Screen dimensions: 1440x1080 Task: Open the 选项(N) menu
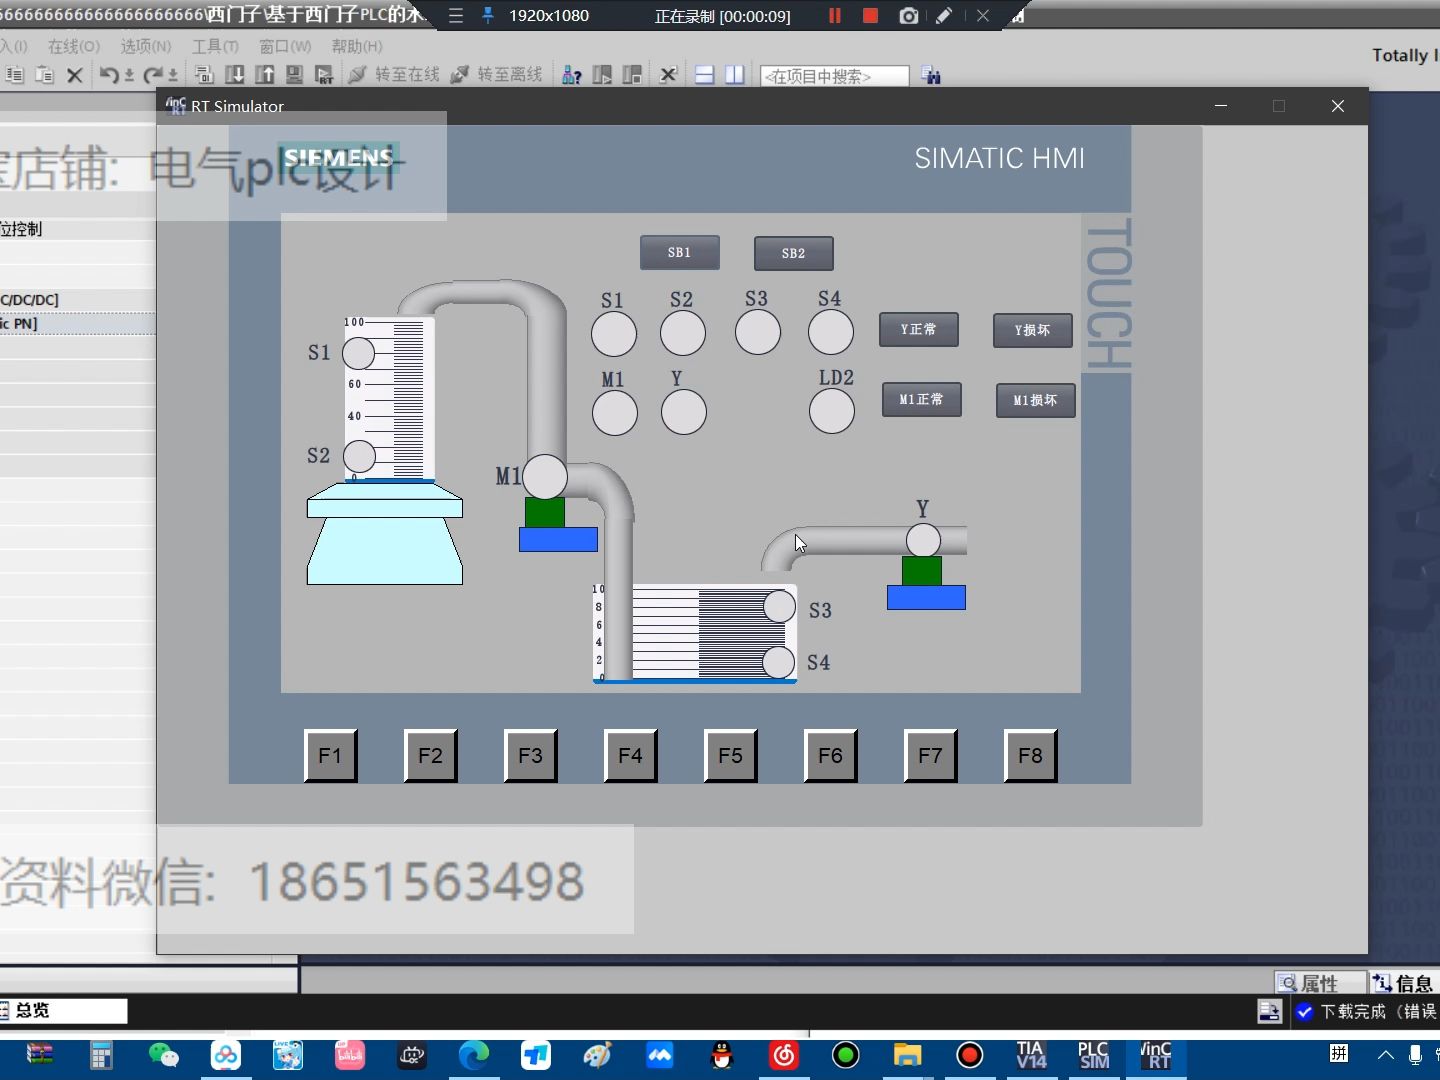point(146,46)
